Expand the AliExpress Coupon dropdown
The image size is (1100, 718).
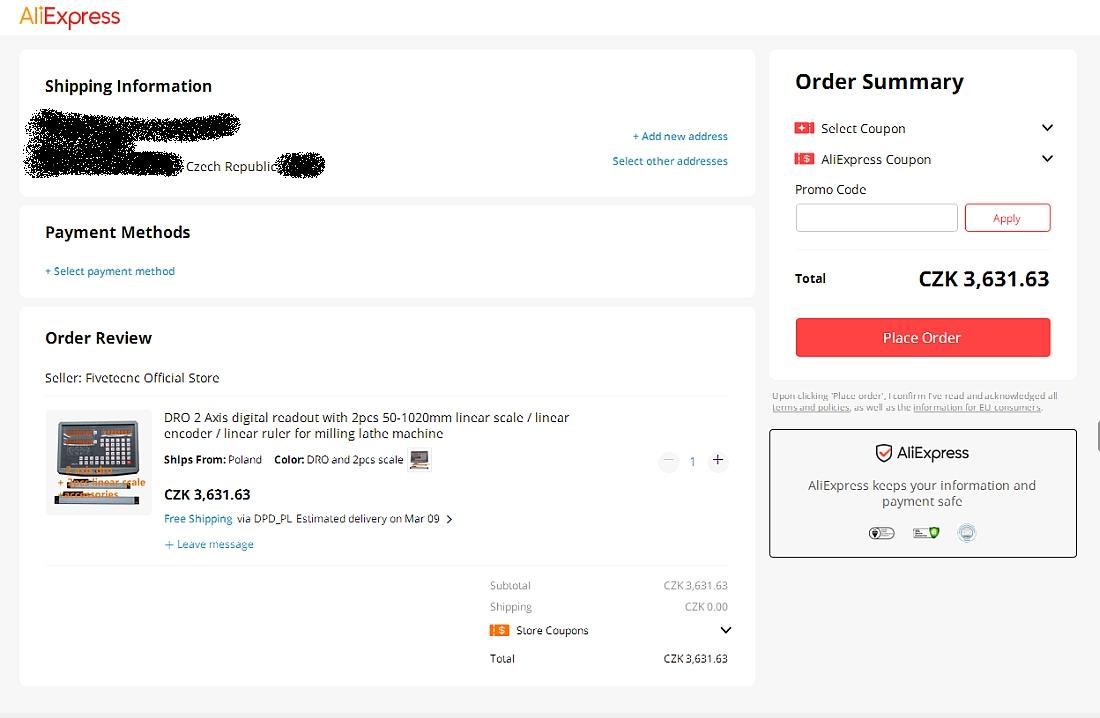pyautogui.click(x=1047, y=159)
